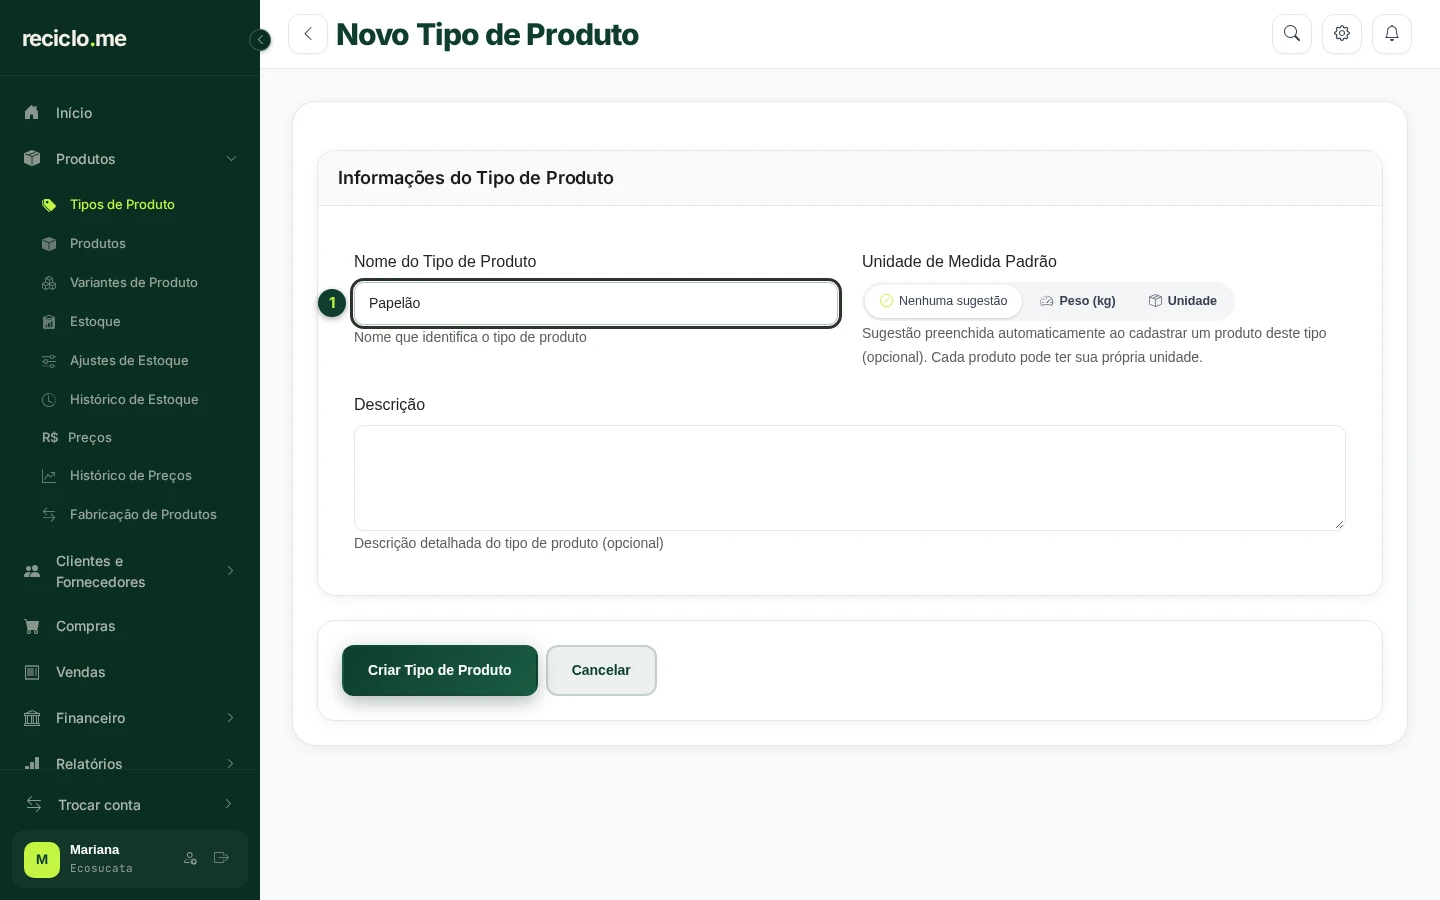1440x900 pixels.
Task: Open settings via the gear icon
Action: click(x=1342, y=34)
